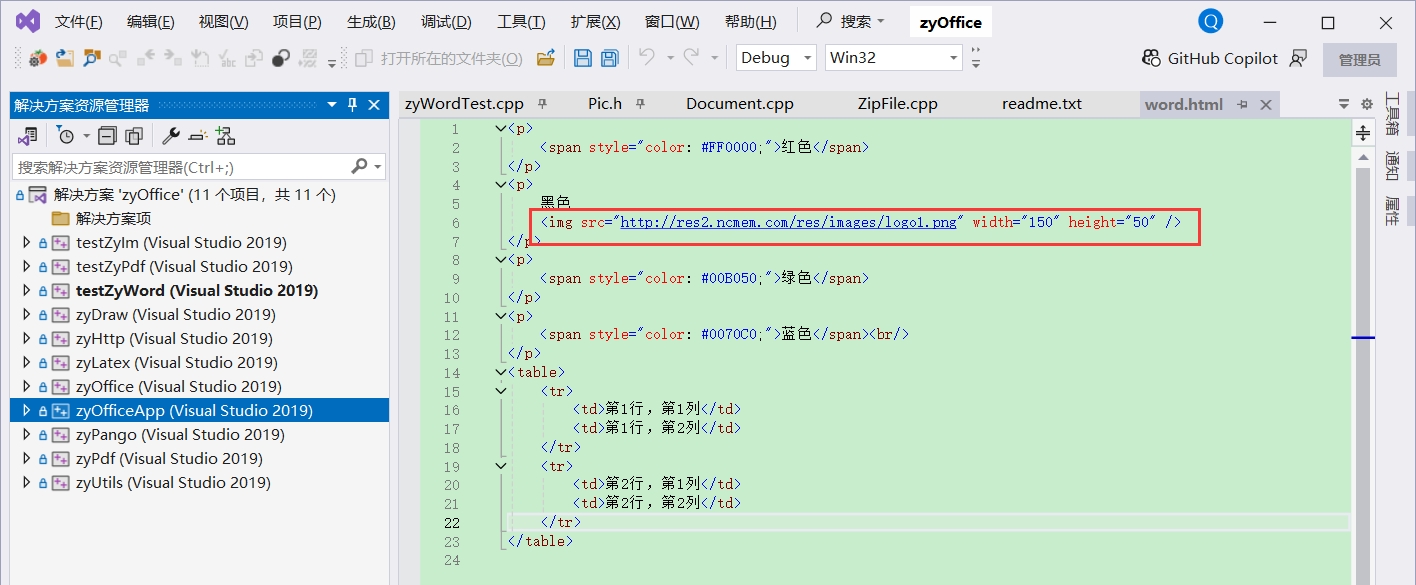The image size is (1416, 585).
Task: Click the 管理员 button
Action: (x=1359, y=59)
